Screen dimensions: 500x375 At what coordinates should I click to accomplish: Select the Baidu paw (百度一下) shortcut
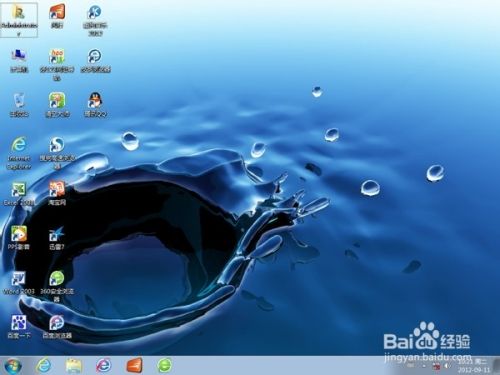click(x=19, y=327)
